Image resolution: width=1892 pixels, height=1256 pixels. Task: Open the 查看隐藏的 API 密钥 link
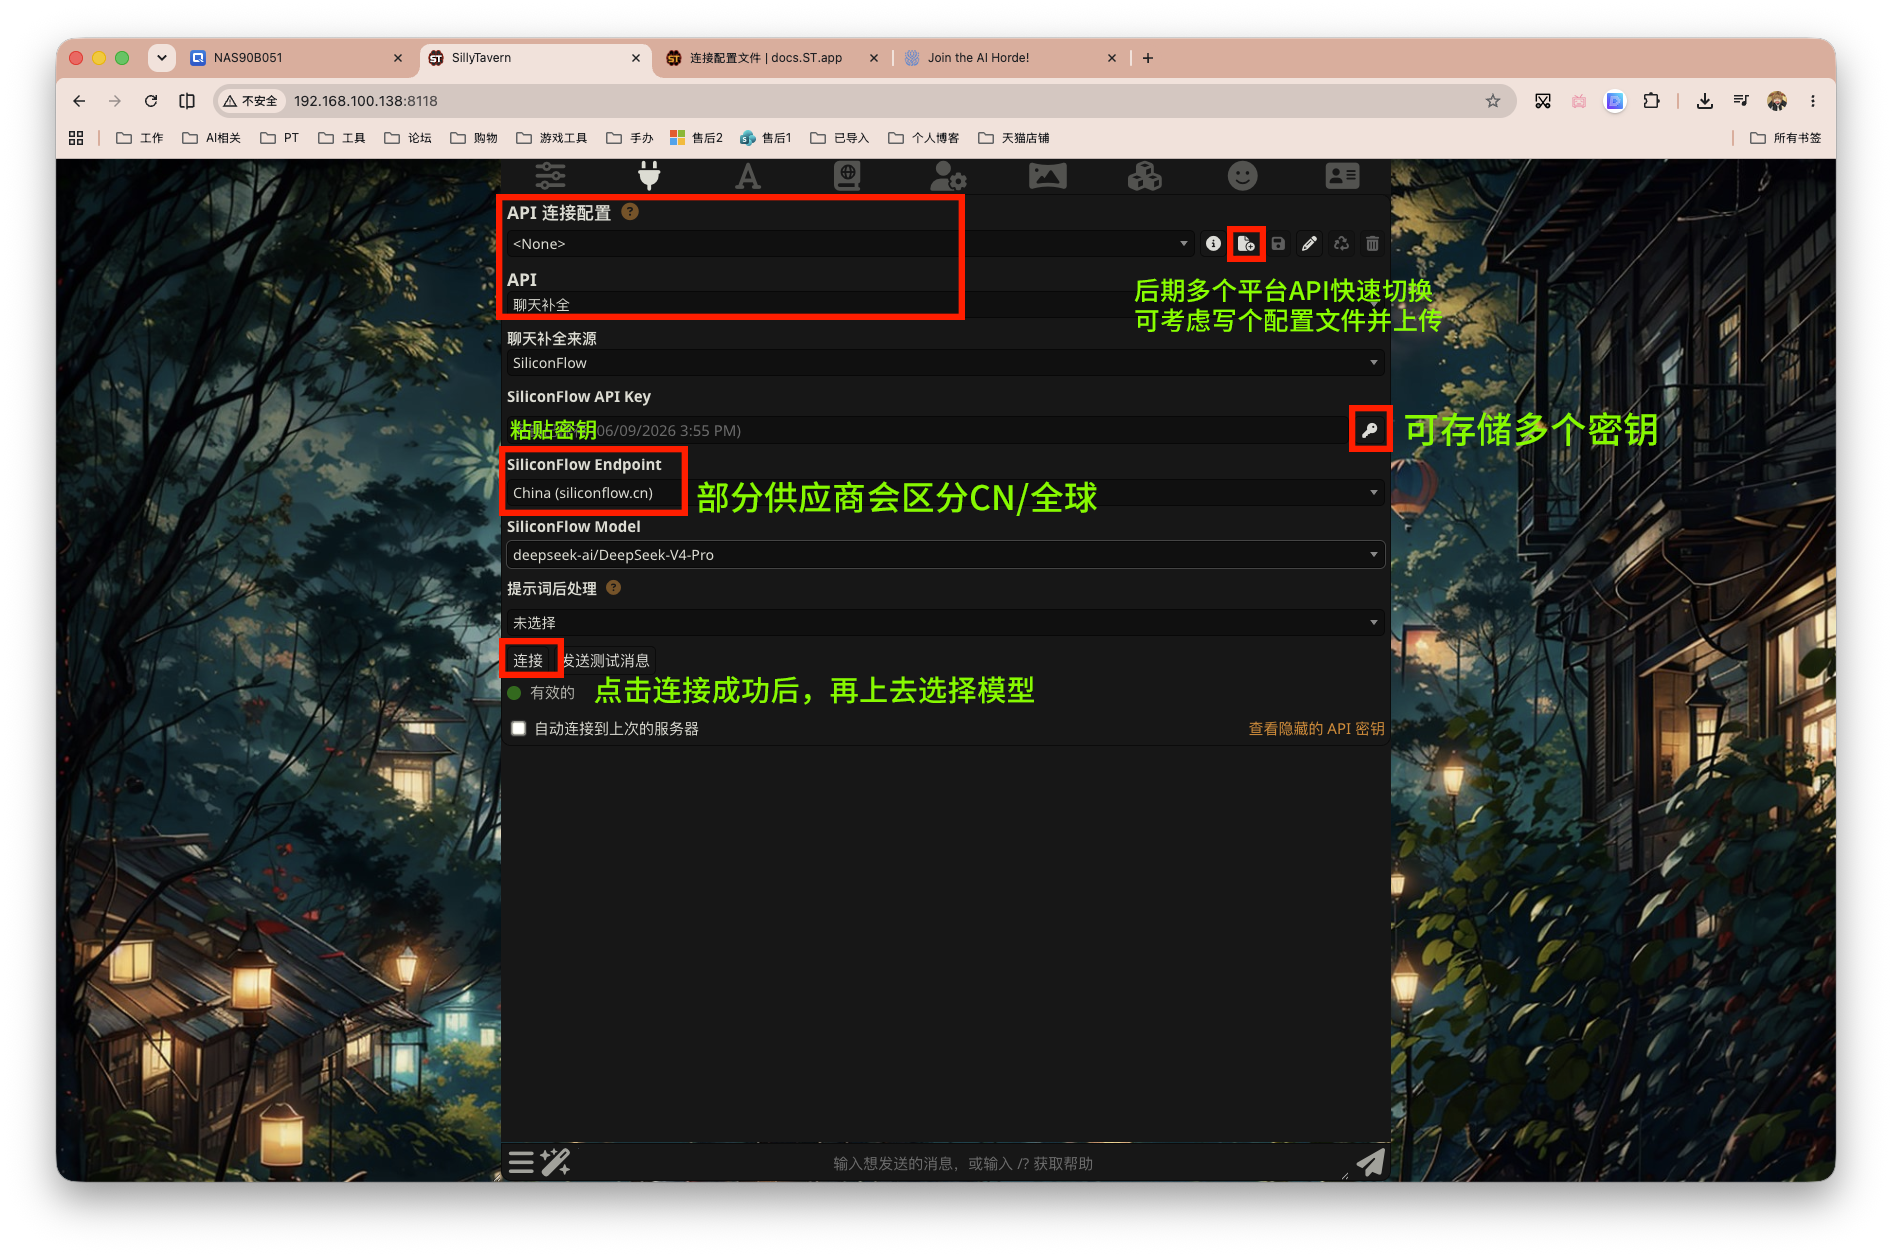click(x=1316, y=728)
